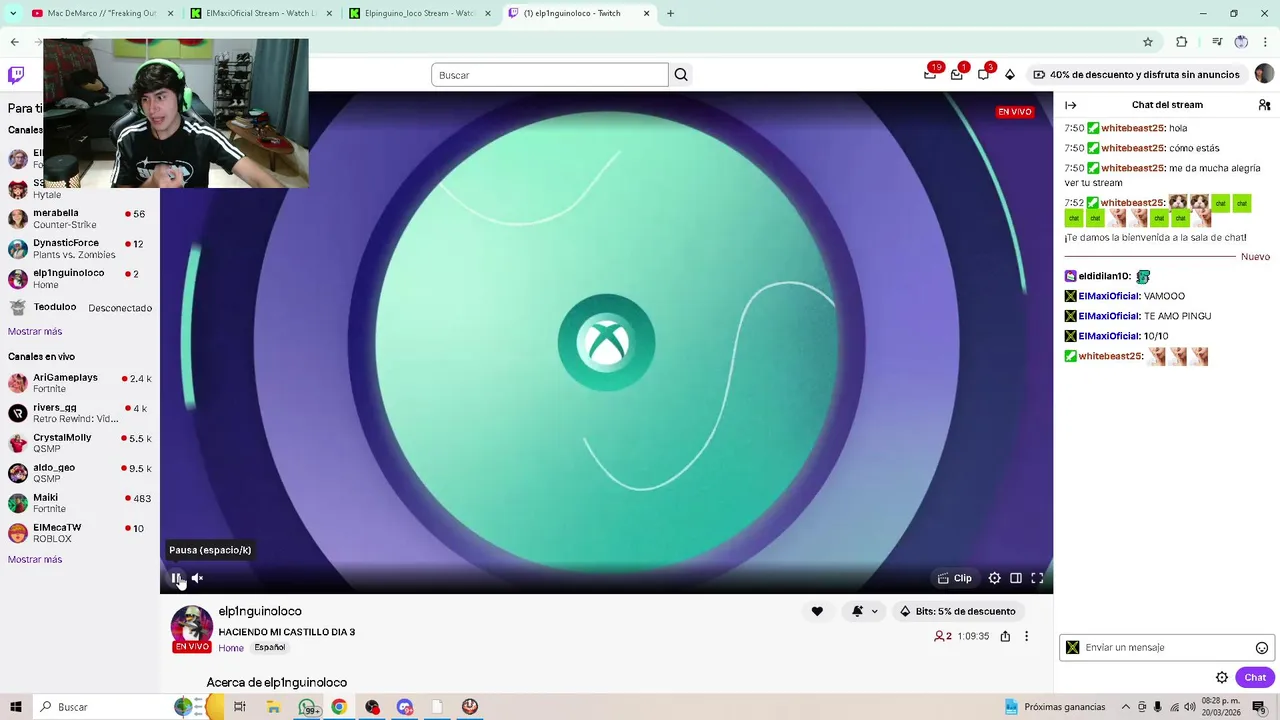This screenshot has height=720, width=1280.
Task: Open aldo_geo live channel
Action: click(x=80, y=473)
